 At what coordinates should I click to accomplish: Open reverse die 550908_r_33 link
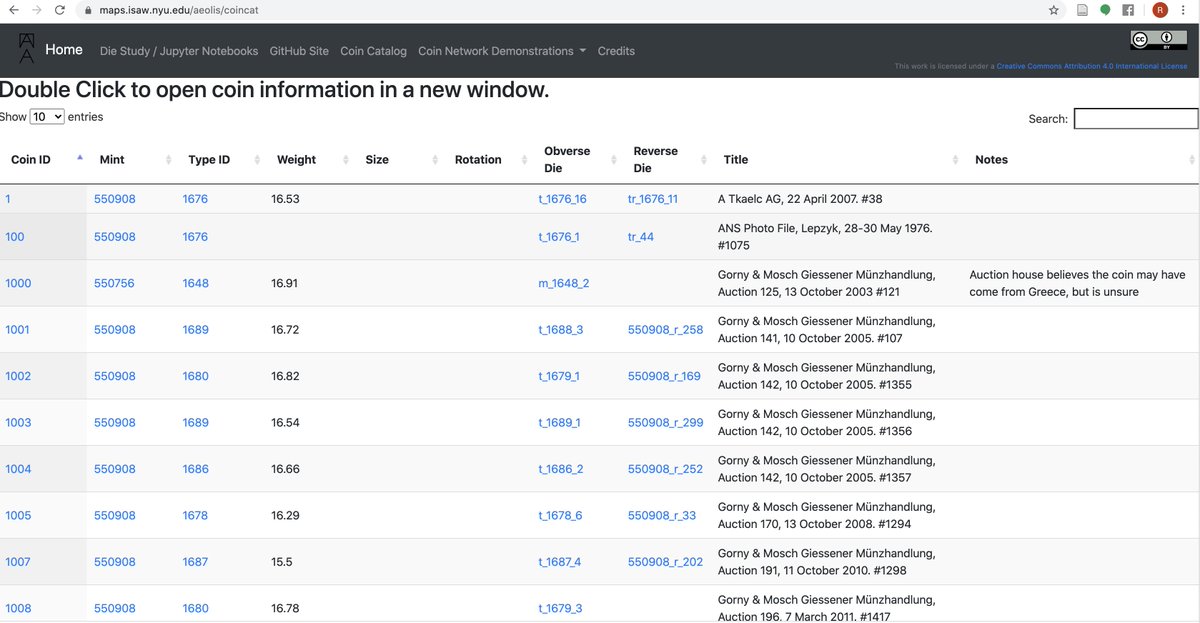662,515
